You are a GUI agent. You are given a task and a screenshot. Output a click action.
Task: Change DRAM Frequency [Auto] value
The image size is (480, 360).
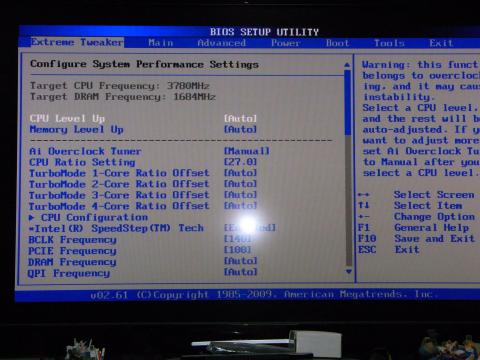pos(240,261)
